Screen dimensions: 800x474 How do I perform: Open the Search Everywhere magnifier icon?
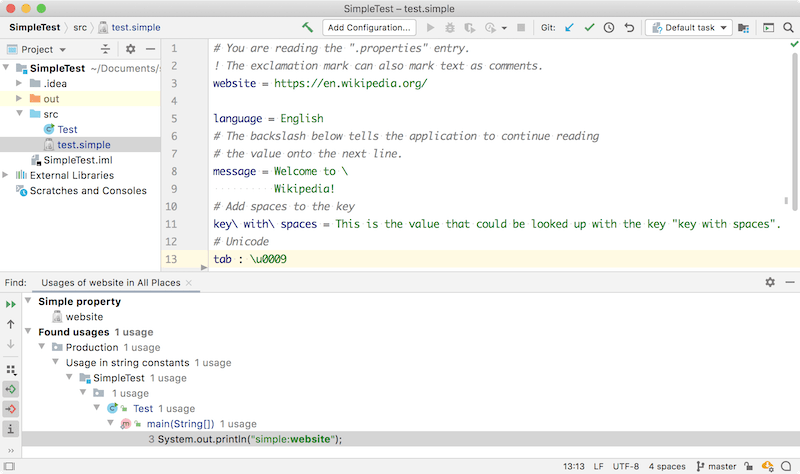click(788, 28)
